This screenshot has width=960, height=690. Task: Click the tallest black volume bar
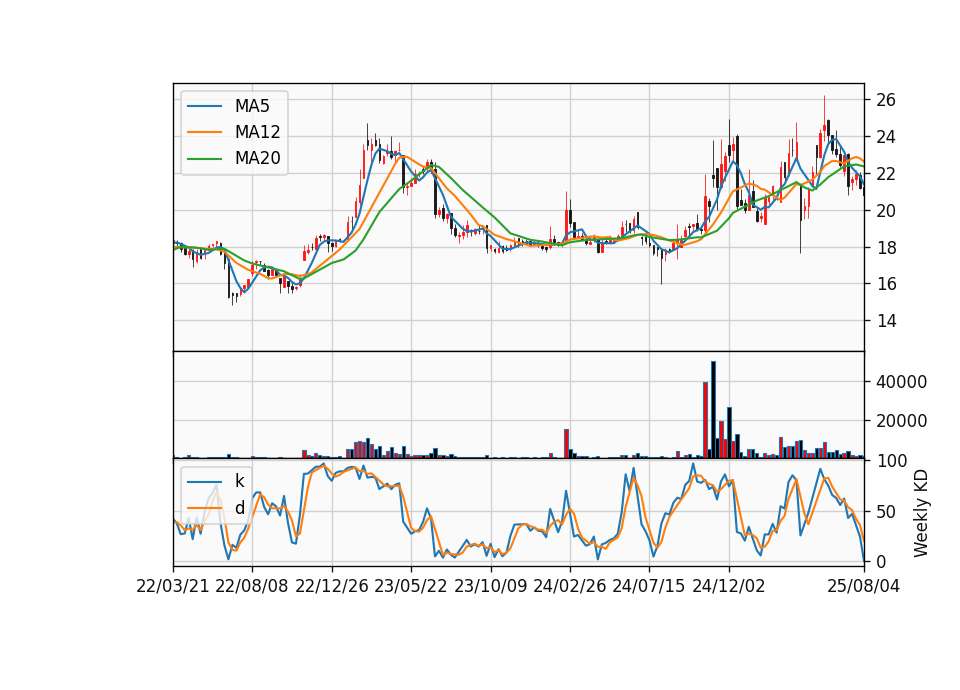point(713,410)
